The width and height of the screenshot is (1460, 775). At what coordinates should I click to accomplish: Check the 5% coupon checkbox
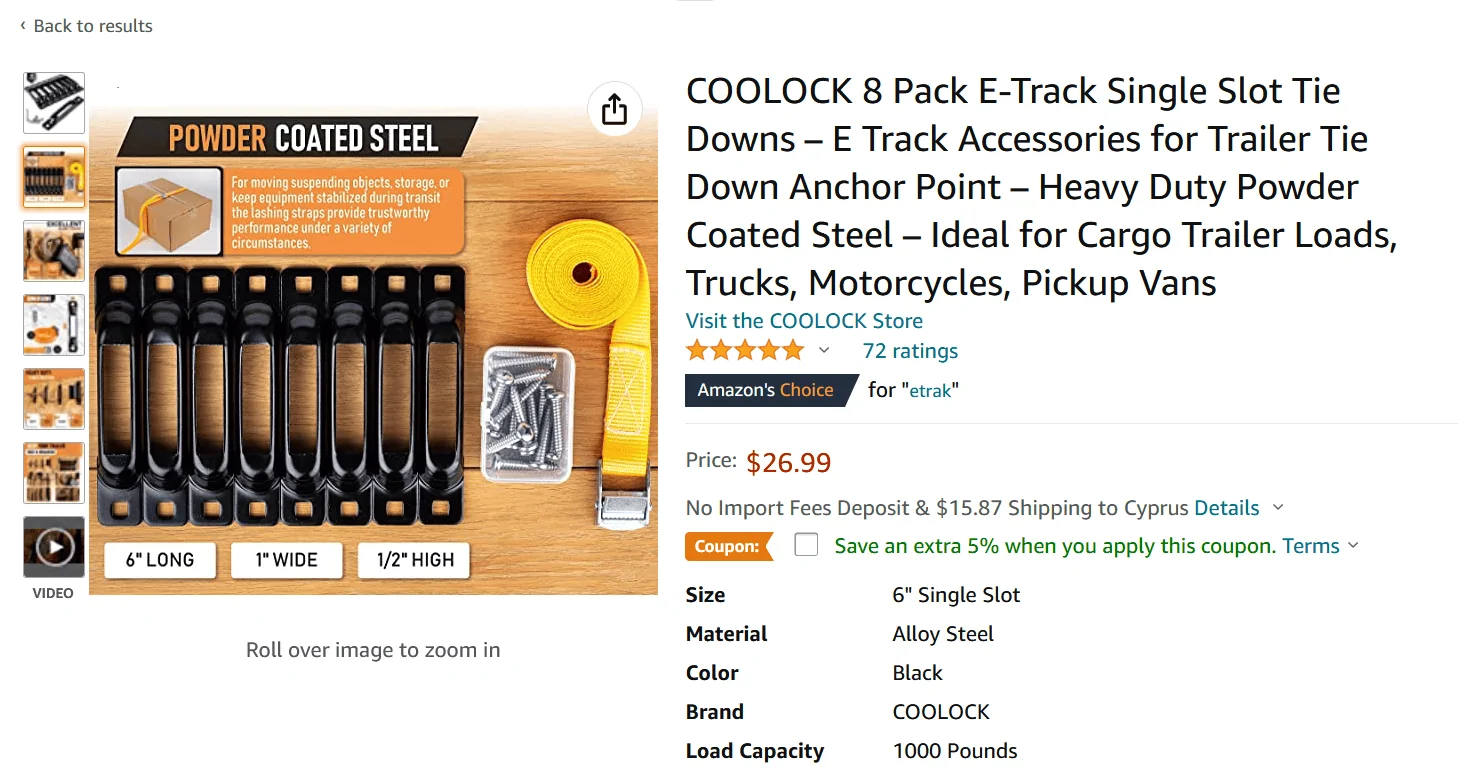806,545
